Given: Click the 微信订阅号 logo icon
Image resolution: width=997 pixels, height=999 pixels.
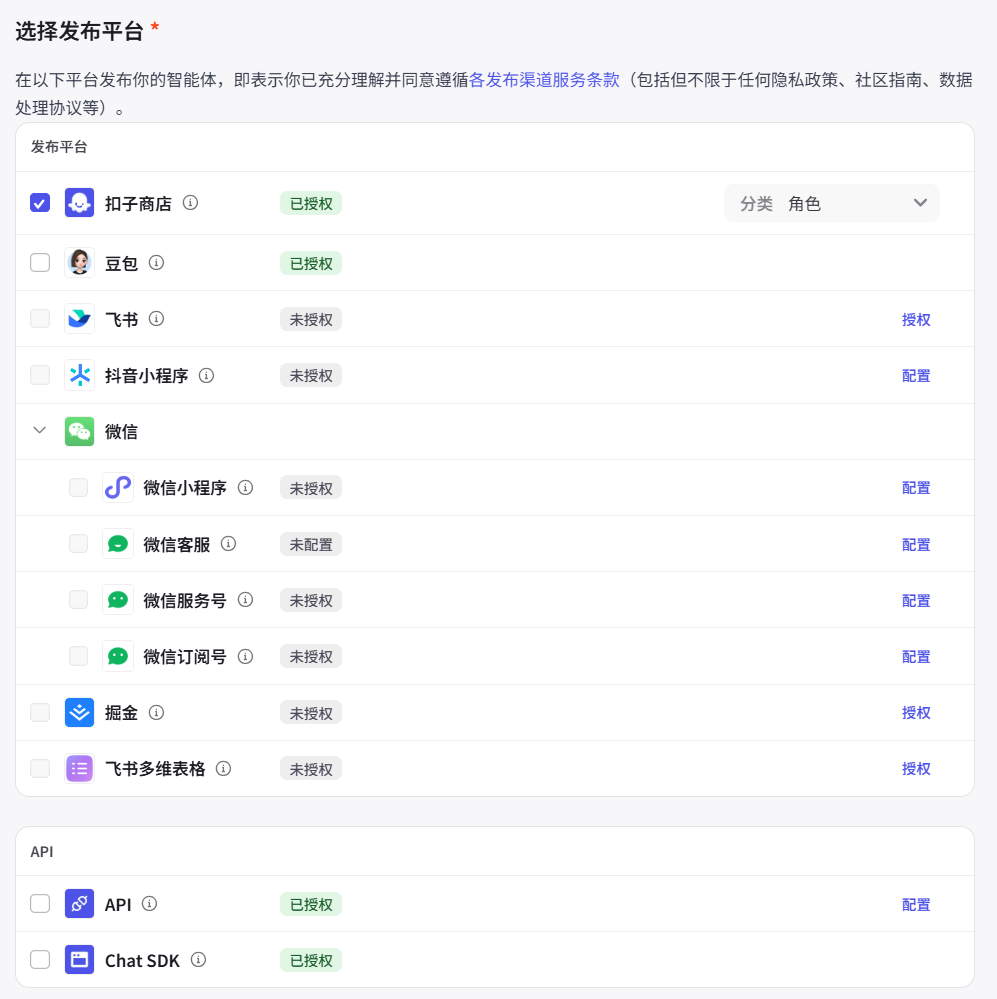Looking at the screenshot, I should coord(118,656).
